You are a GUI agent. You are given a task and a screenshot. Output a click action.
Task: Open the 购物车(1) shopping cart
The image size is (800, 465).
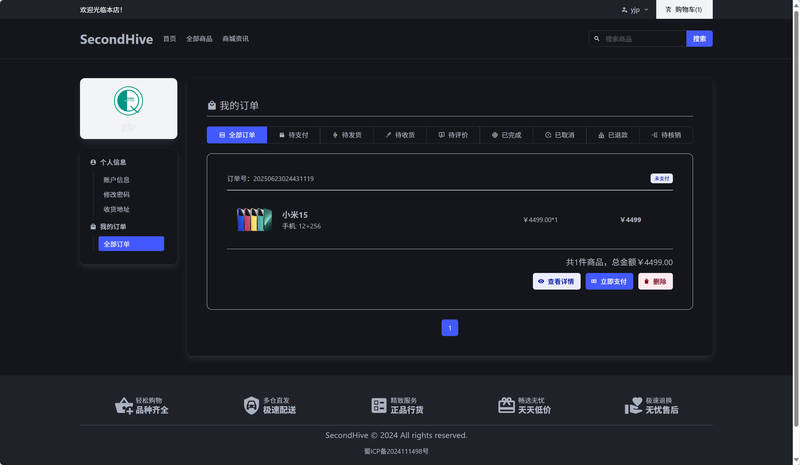pyautogui.click(x=684, y=10)
